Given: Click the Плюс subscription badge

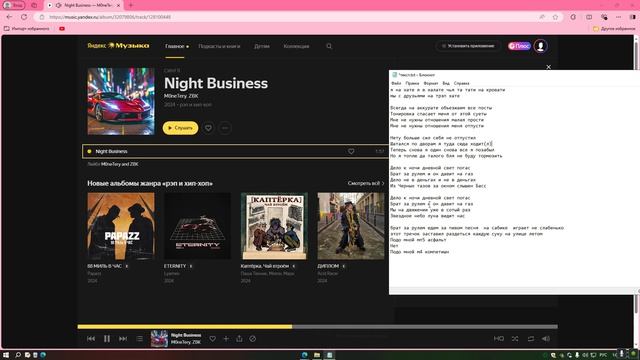Looking at the screenshot, I should tap(519, 46).
